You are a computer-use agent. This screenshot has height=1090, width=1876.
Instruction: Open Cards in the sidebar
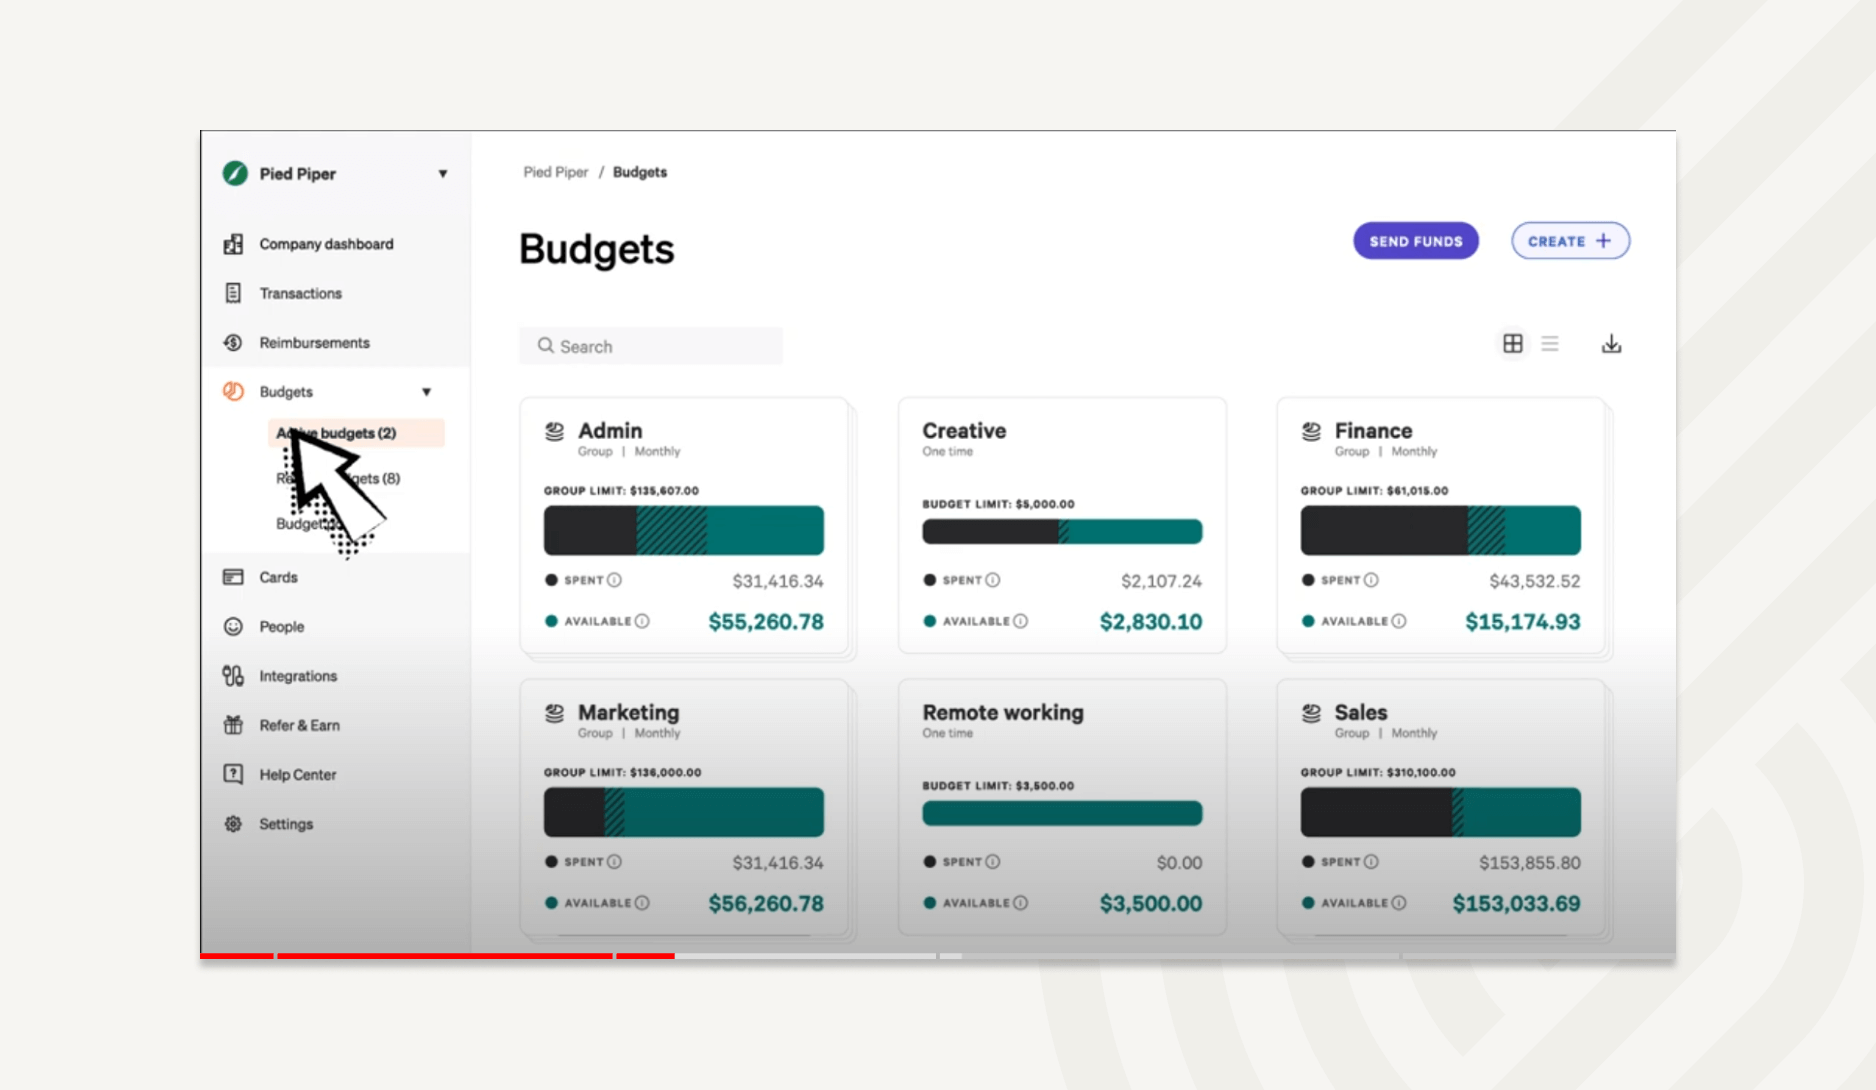[x=278, y=577]
